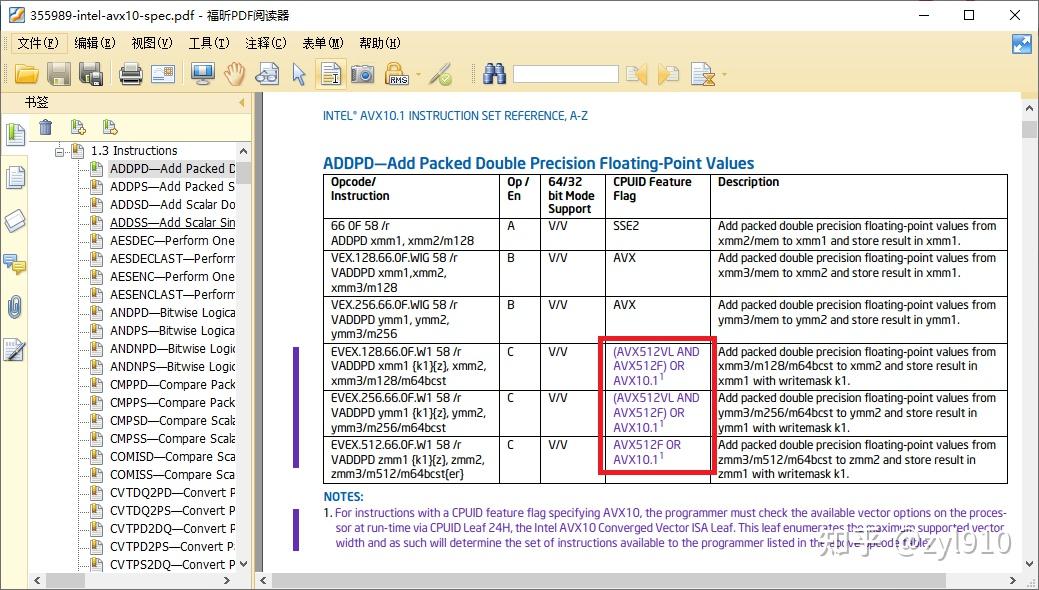
Task: Collapse the 书签 bookmarks panel arrow
Action: pos(242,103)
